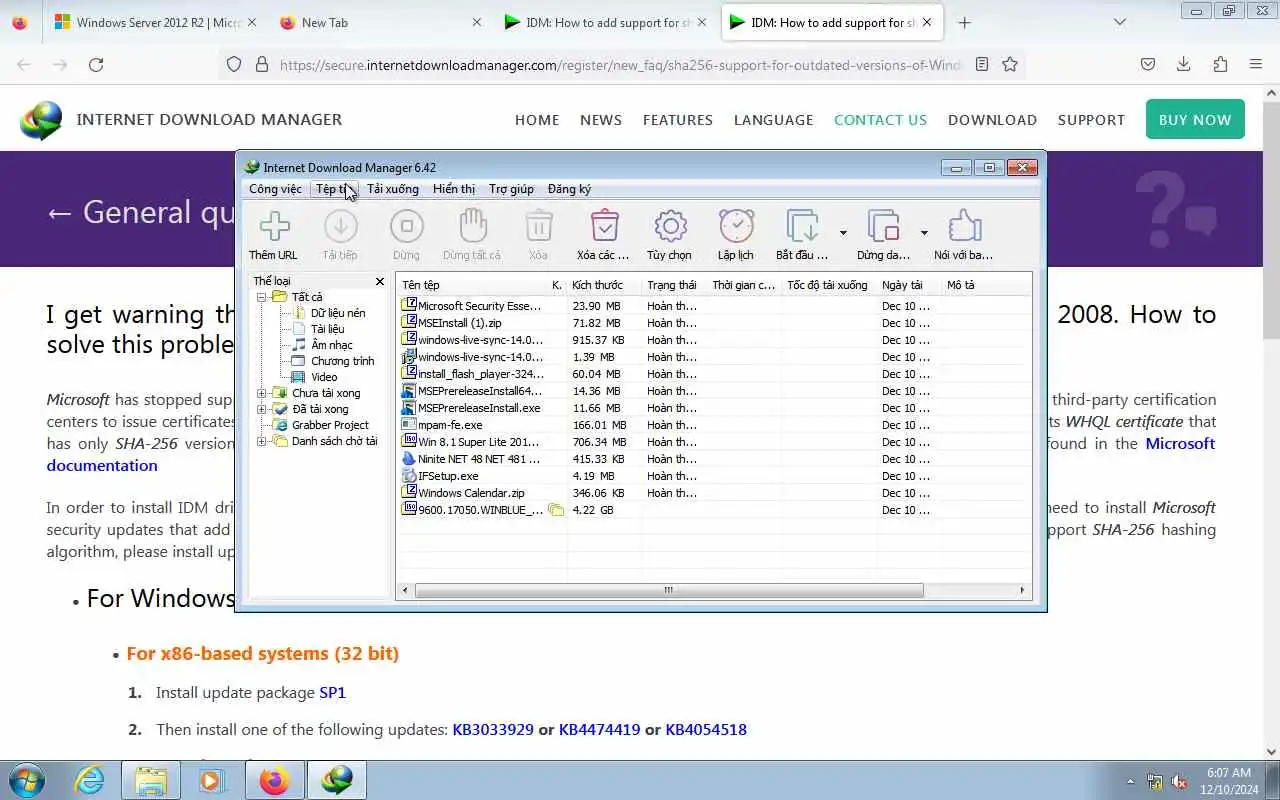The width and height of the screenshot is (1280, 800).
Task: Click the Xóa trash can icon
Action: 538,226
